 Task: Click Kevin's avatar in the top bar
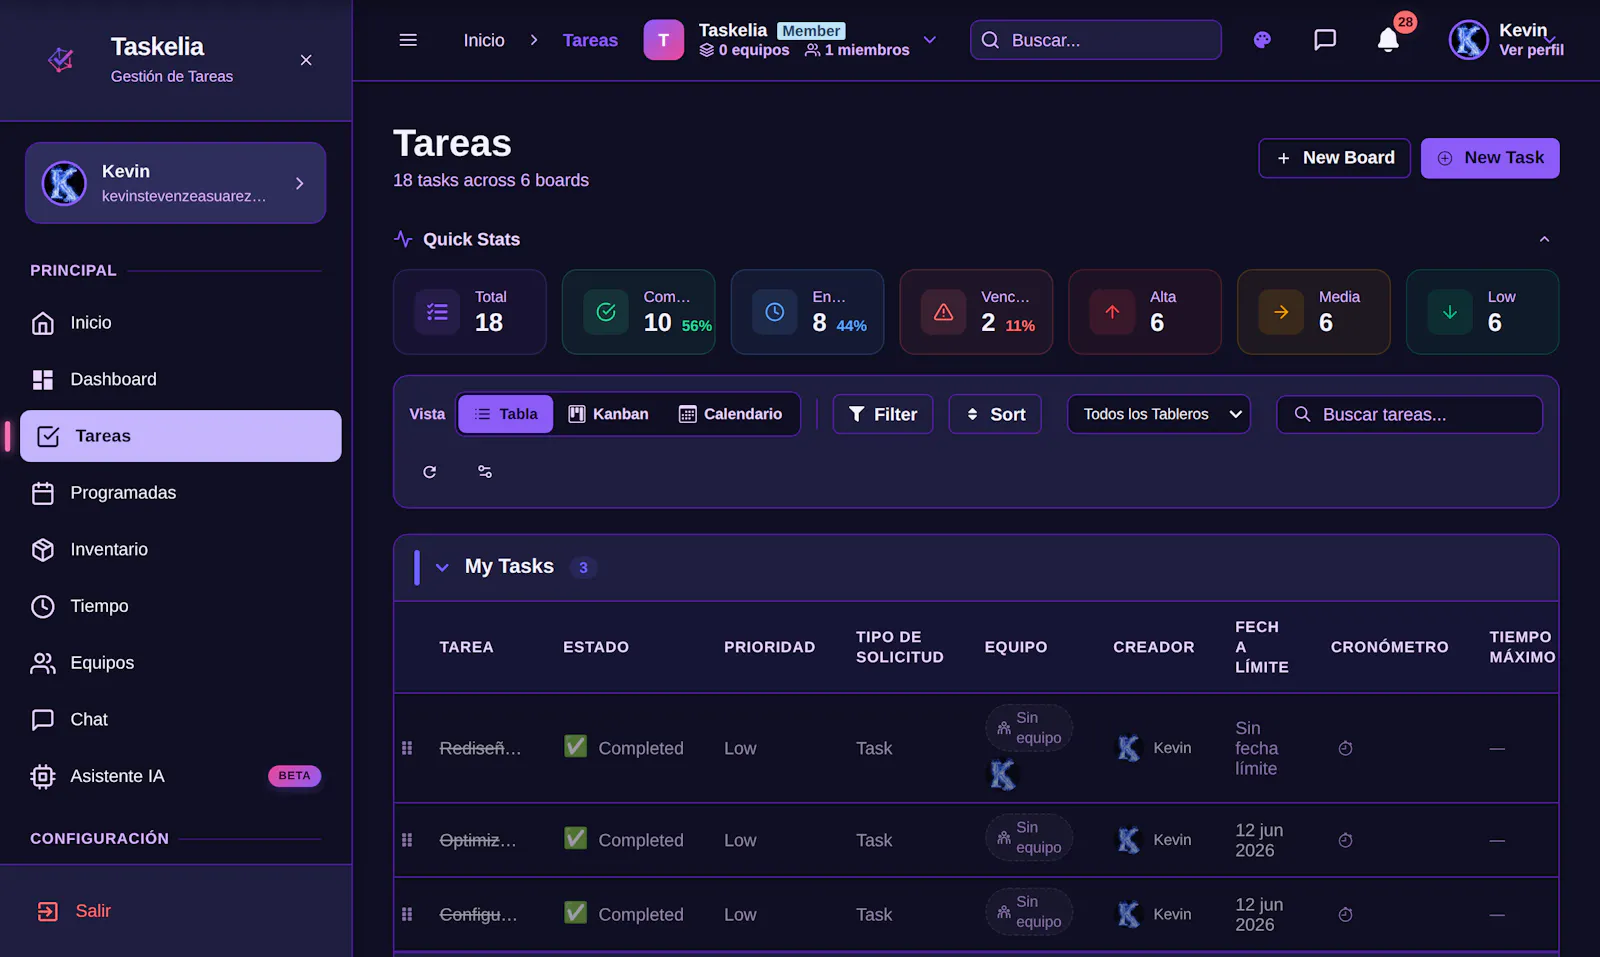1468,40
